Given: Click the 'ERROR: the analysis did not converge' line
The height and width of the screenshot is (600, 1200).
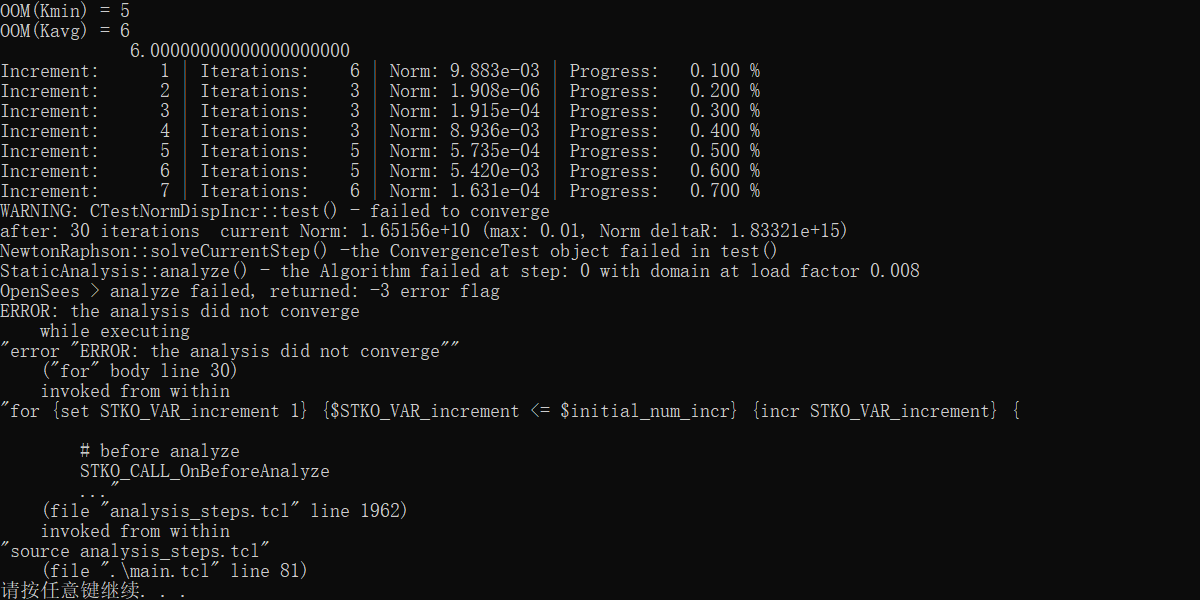Looking at the screenshot, I should click(180, 311).
